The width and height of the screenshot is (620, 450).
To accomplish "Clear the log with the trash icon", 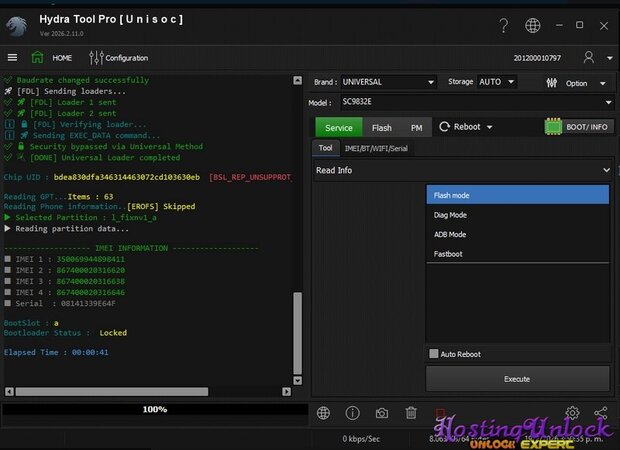I will point(411,412).
